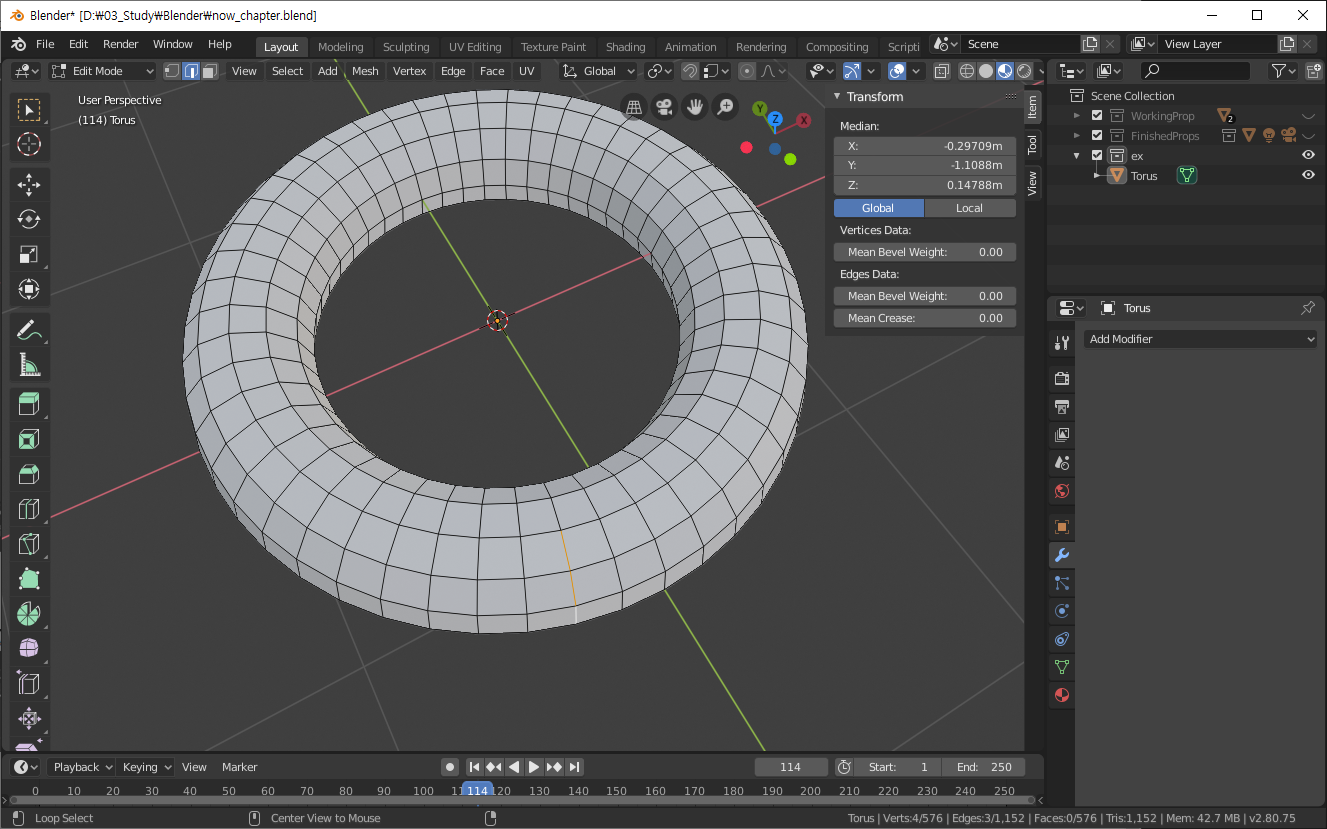Select the Move tool in the toolbar

coord(29,184)
